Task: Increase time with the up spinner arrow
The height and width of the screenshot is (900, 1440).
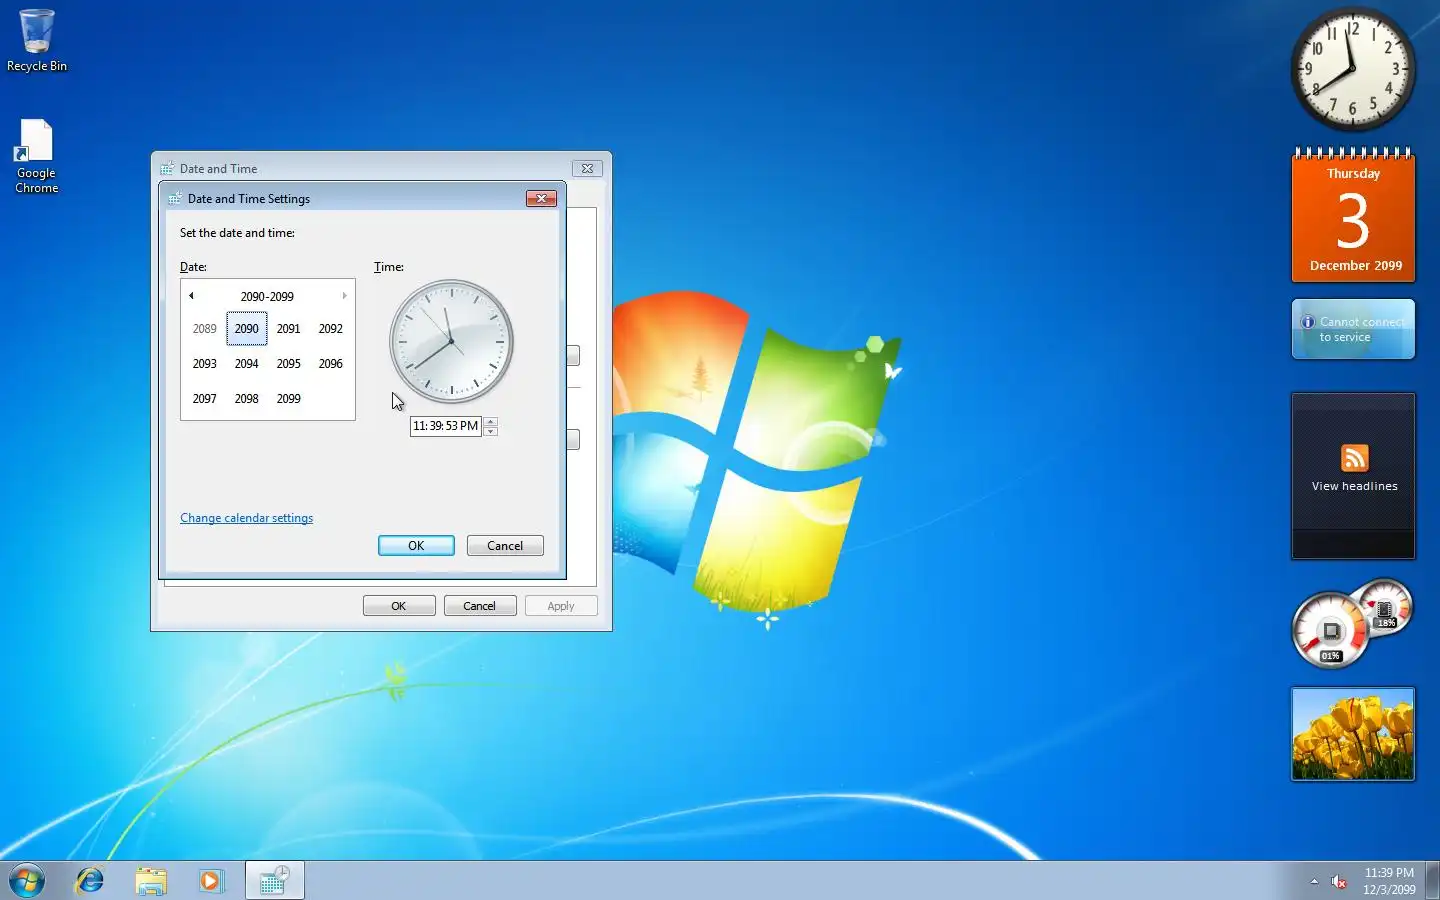Action: 490,421
